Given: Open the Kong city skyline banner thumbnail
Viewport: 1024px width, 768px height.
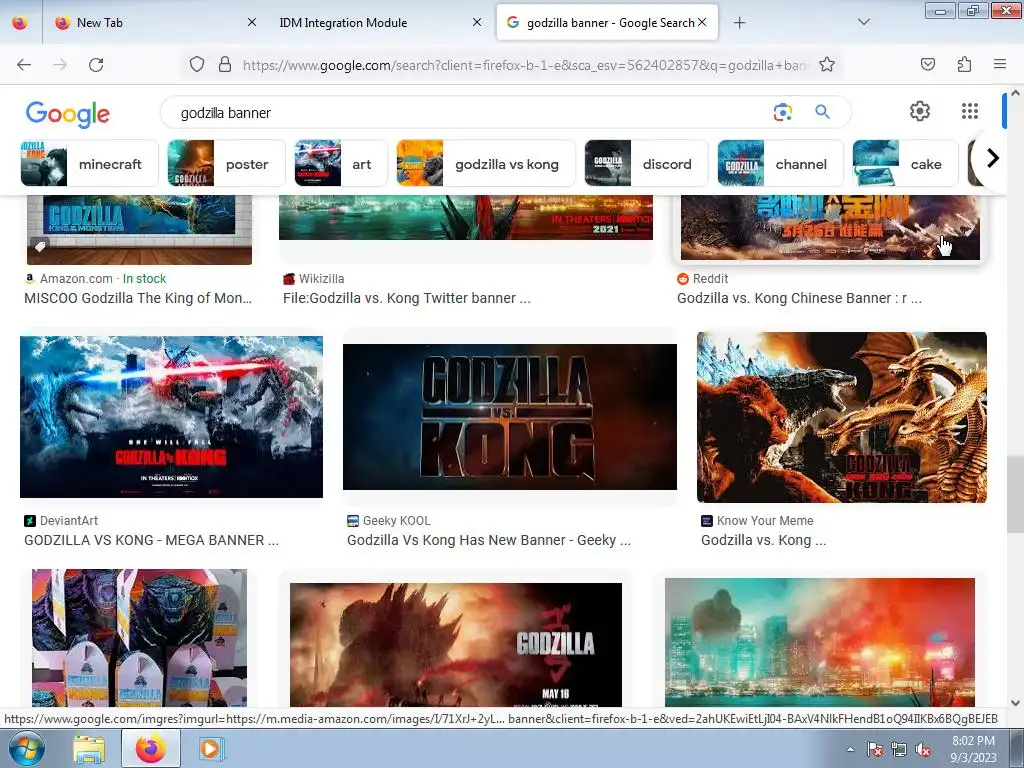Looking at the screenshot, I should point(820,643).
